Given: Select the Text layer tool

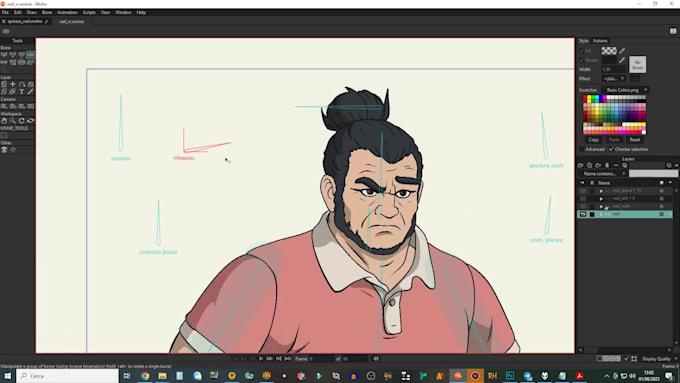Looking at the screenshot, I should click(21, 92).
